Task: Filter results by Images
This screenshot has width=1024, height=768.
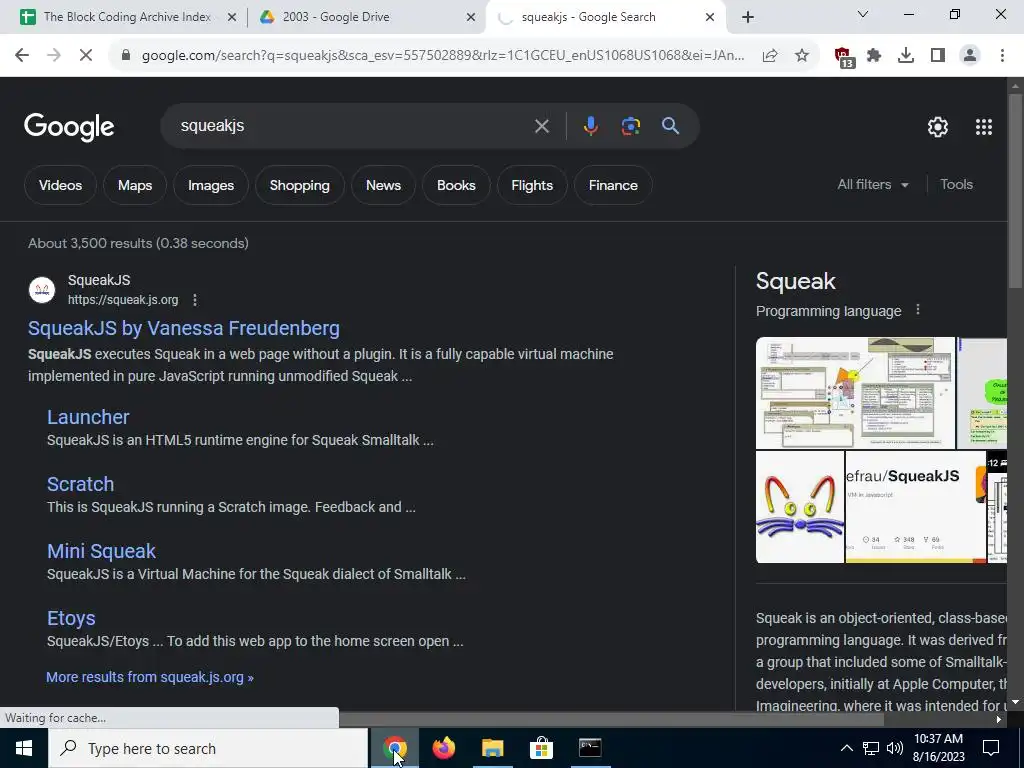Action: (211, 185)
